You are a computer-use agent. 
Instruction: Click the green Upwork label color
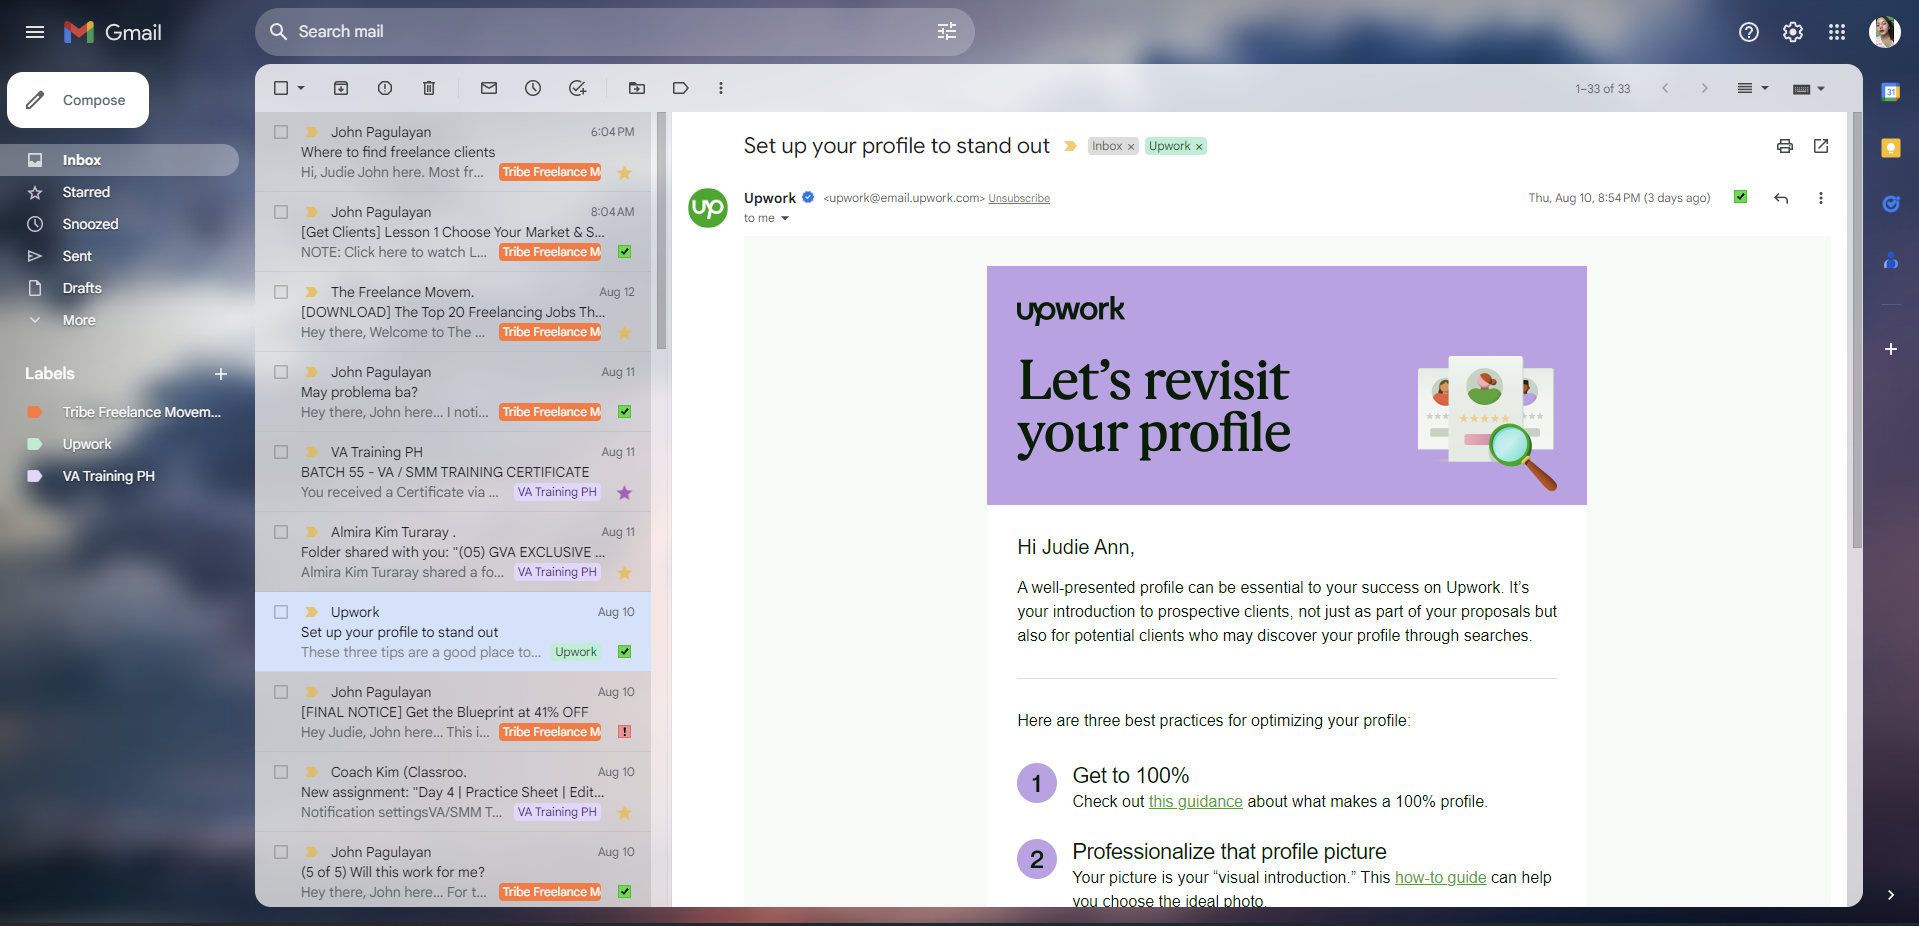pyautogui.click(x=34, y=444)
